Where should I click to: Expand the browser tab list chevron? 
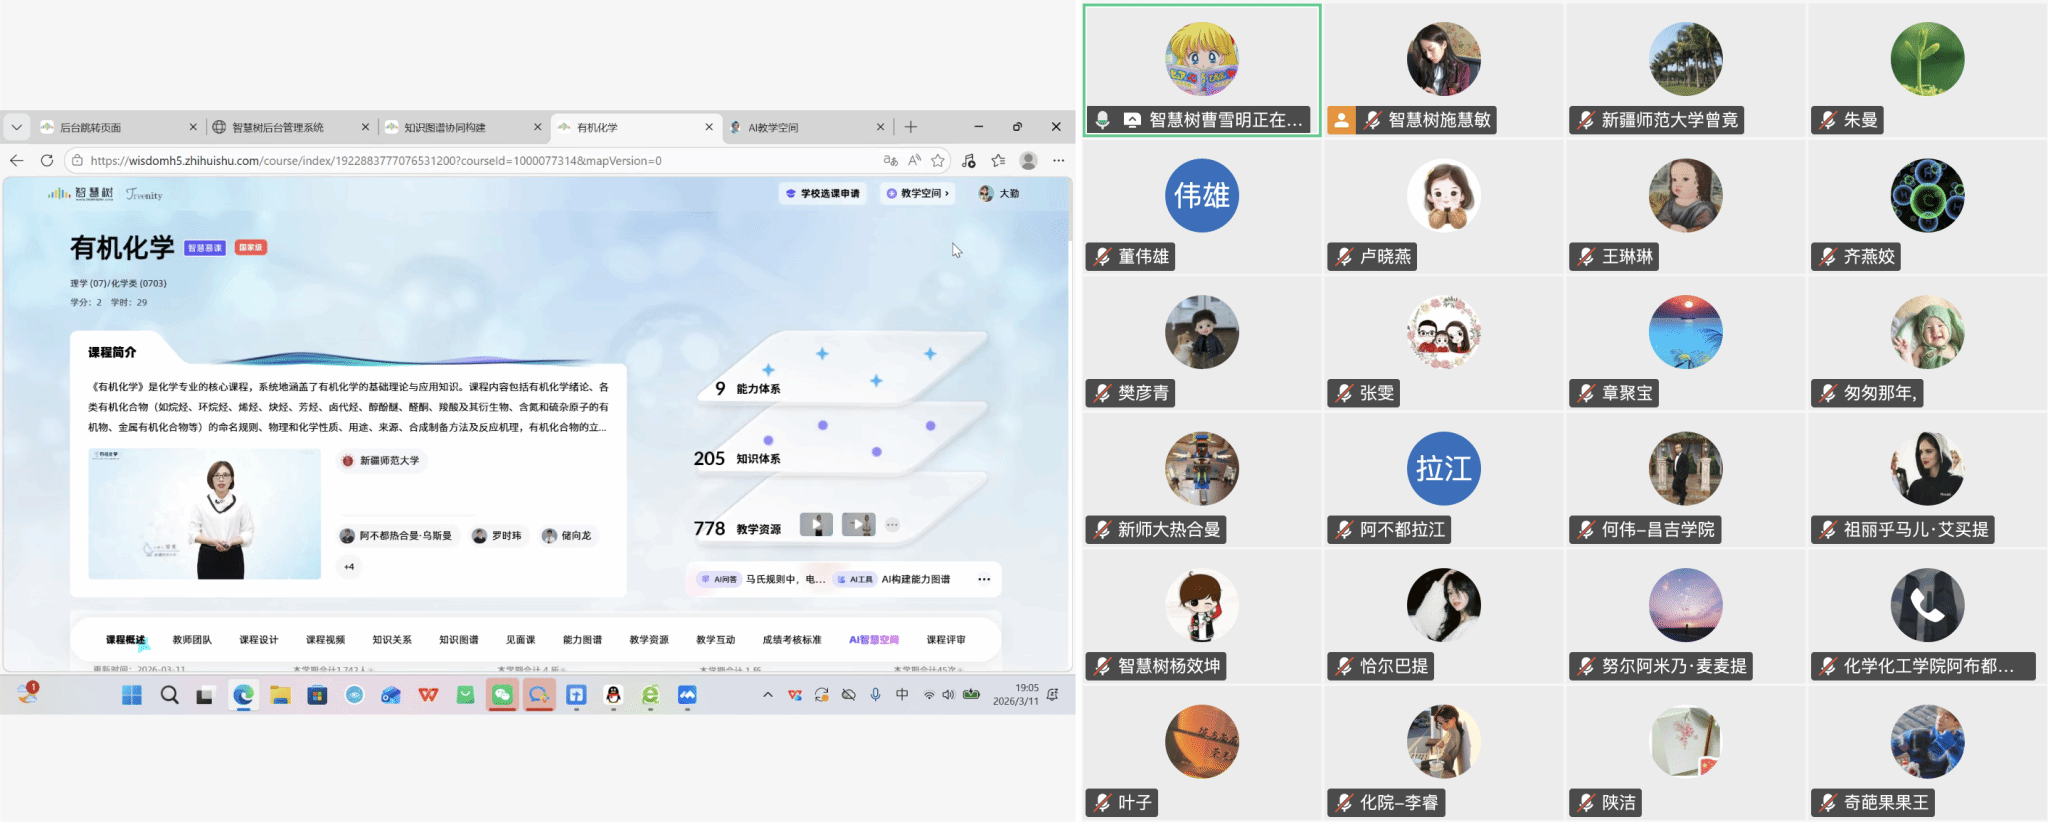tap(17, 127)
